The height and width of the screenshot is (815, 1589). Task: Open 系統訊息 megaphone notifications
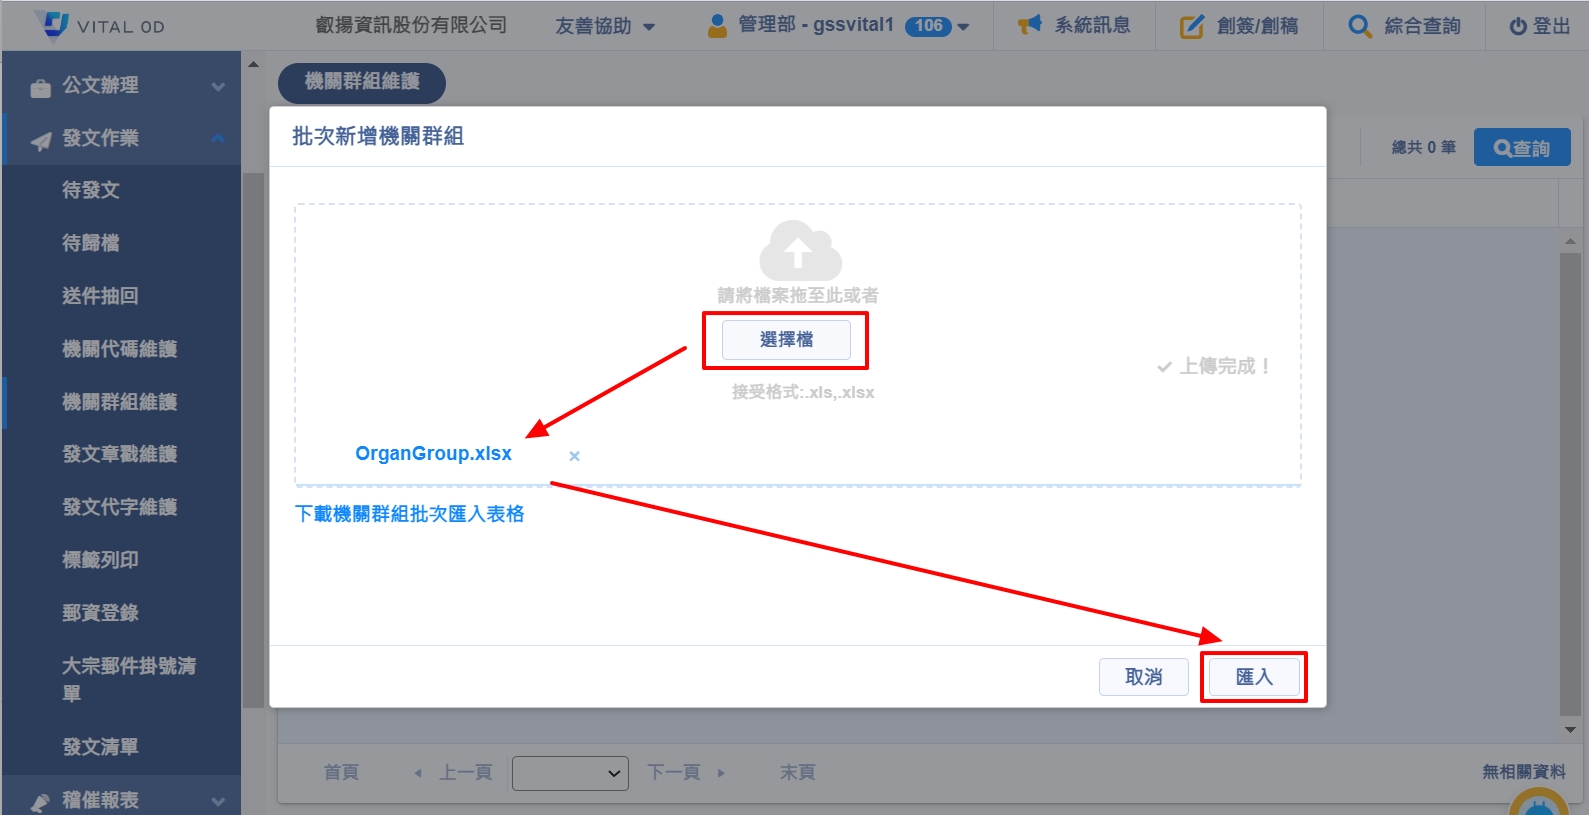pos(1029,26)
